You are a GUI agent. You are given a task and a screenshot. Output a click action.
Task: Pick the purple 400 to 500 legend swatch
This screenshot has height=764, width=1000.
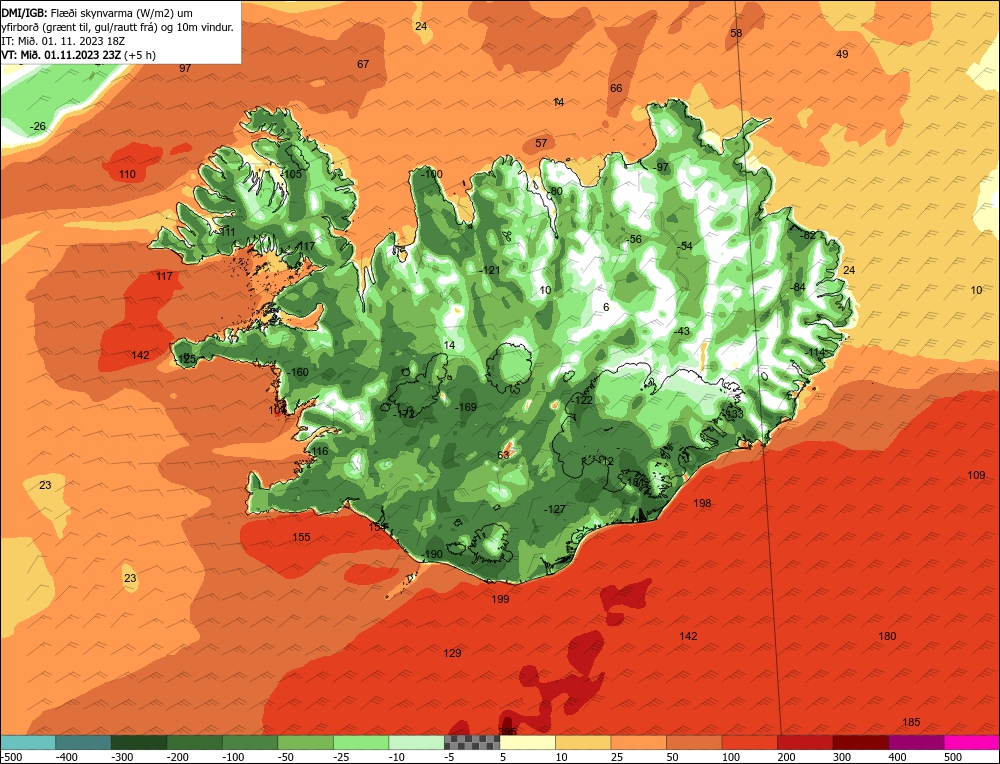(x=916, y=742)
